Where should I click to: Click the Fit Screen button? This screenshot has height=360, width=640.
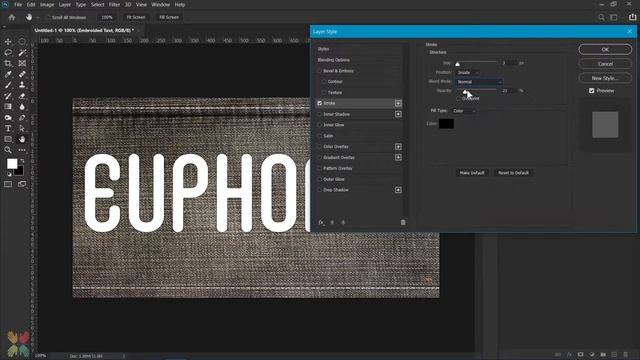(x=136, y=17)
